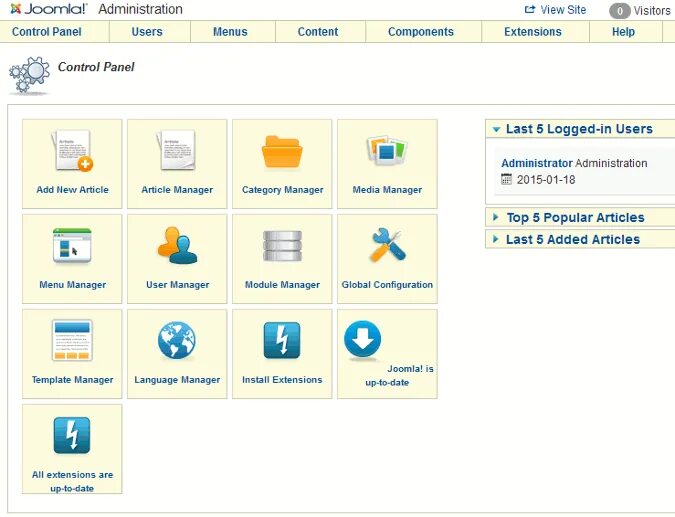Open Article Manager via its document icon
Image resolution: width=675 pixels, height=517 pixels.
pyautogui.click(x=176, y=150)
